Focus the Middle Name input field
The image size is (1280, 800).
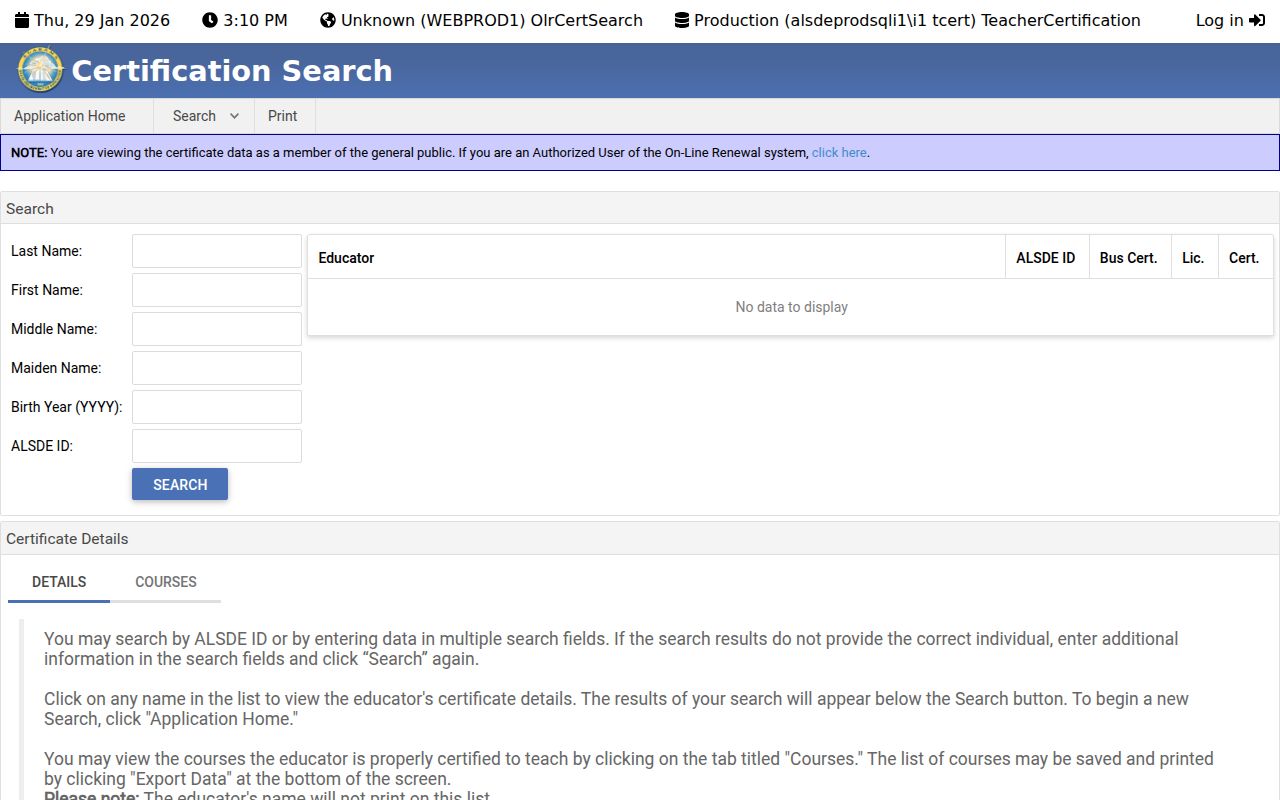pos(217,329)
